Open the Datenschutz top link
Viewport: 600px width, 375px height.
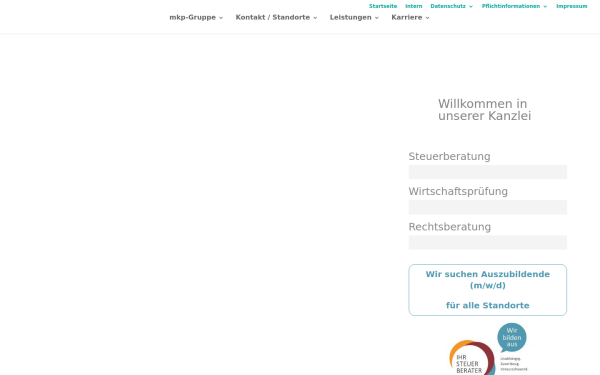[448, 6]
